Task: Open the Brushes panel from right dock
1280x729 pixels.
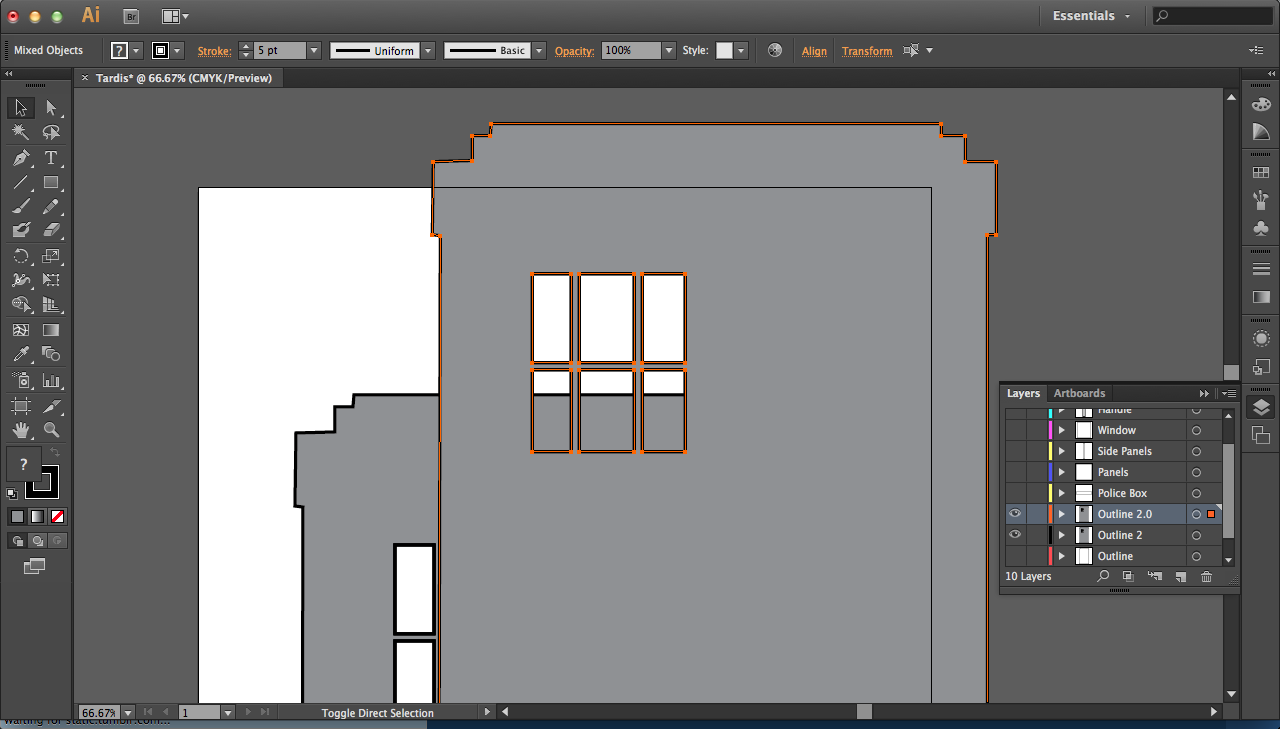Action: (x=1261, y=199)
